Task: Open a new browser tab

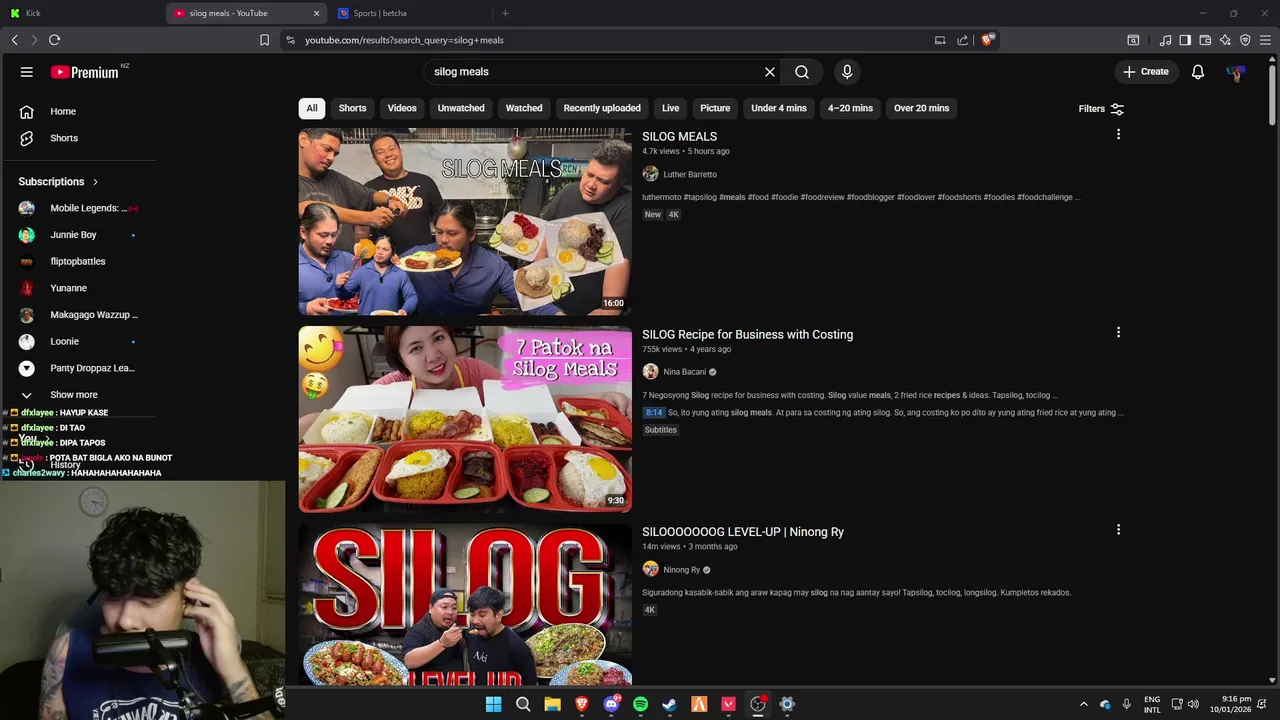Action: (x=505, y=13)
